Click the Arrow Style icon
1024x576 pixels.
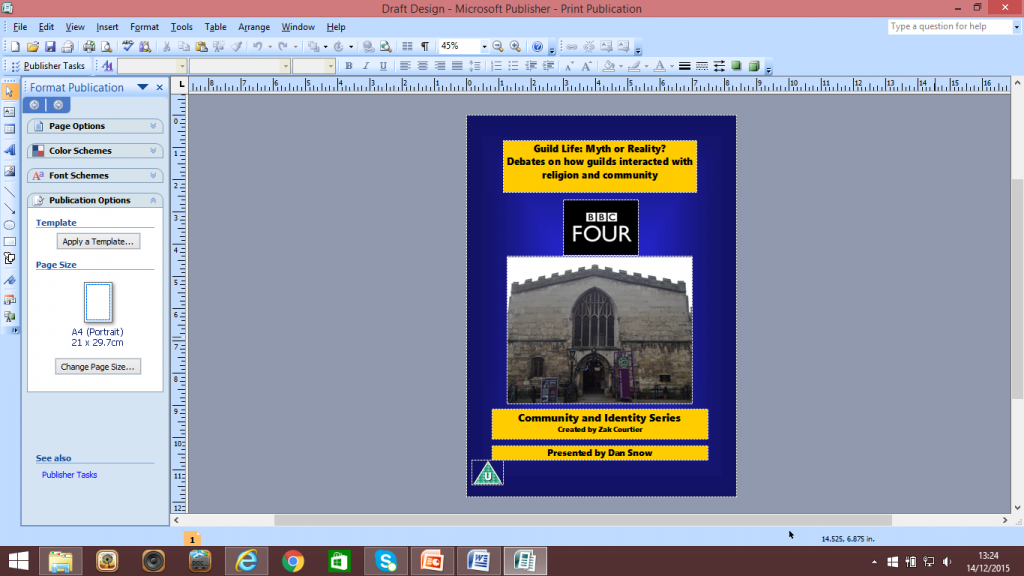coord(719,66)
